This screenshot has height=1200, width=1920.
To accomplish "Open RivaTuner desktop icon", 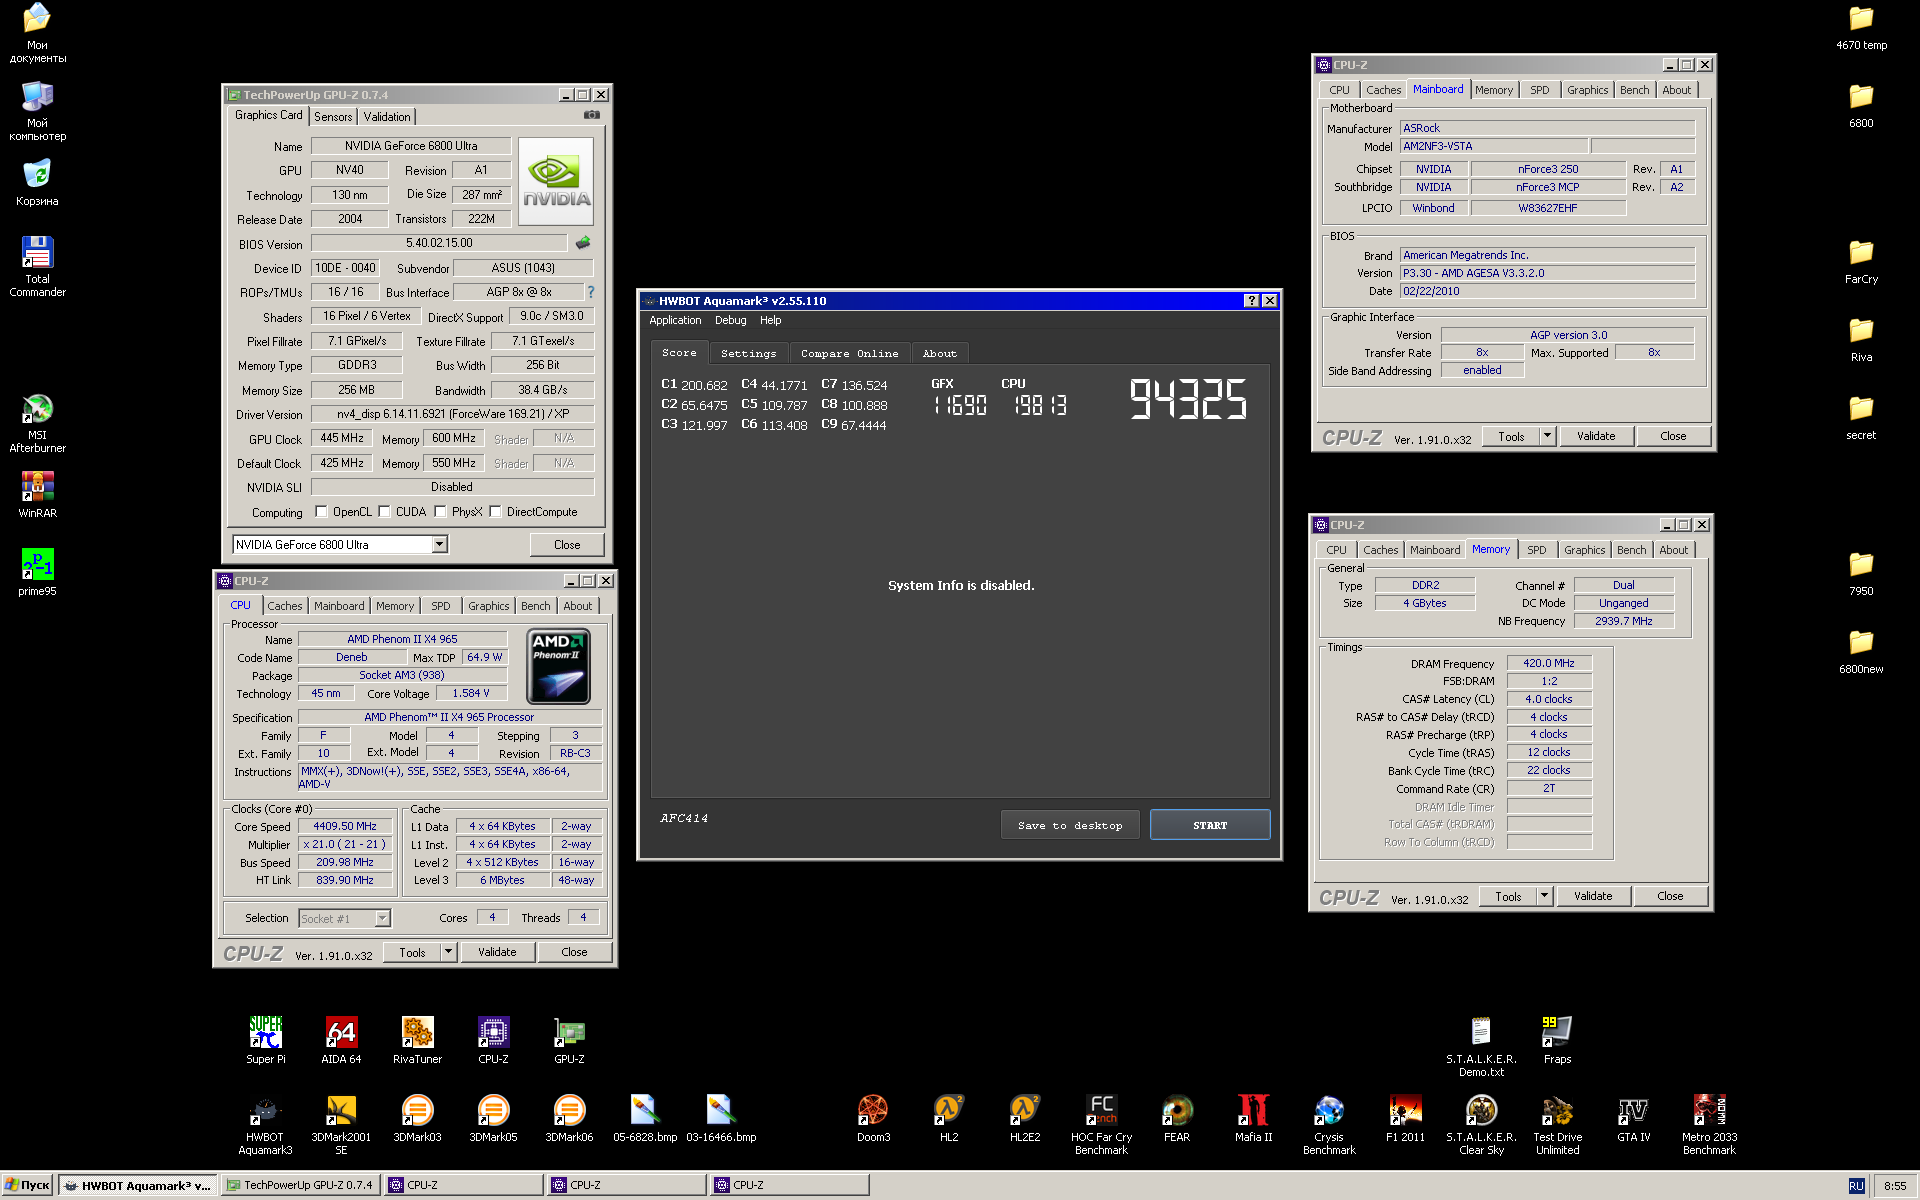I will click(x=417, y=1040).
